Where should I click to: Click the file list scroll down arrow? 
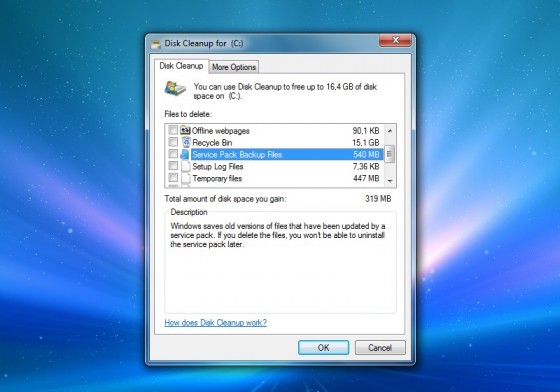(390, 181)
